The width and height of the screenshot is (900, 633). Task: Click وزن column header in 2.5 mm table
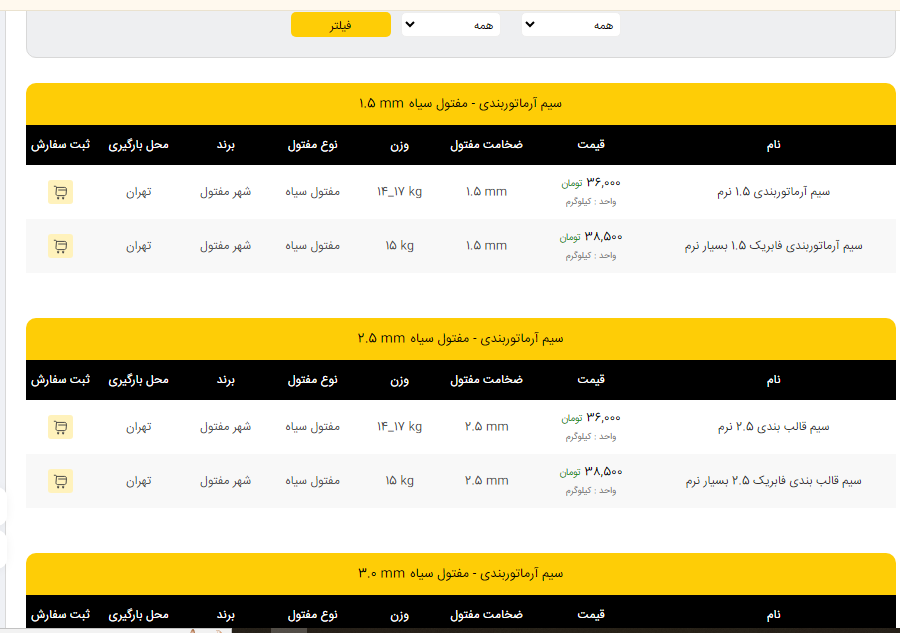[x=399, y=380]
